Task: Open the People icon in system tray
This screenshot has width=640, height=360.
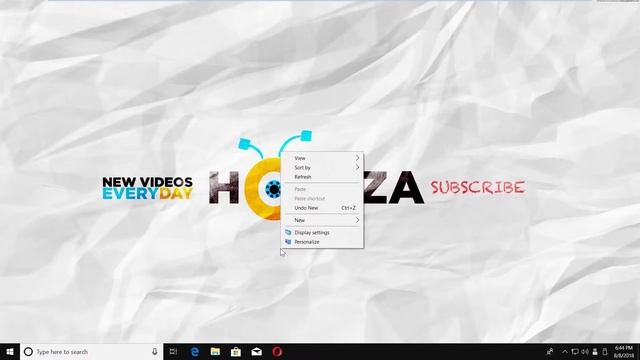Action: (x=550, y=351)
